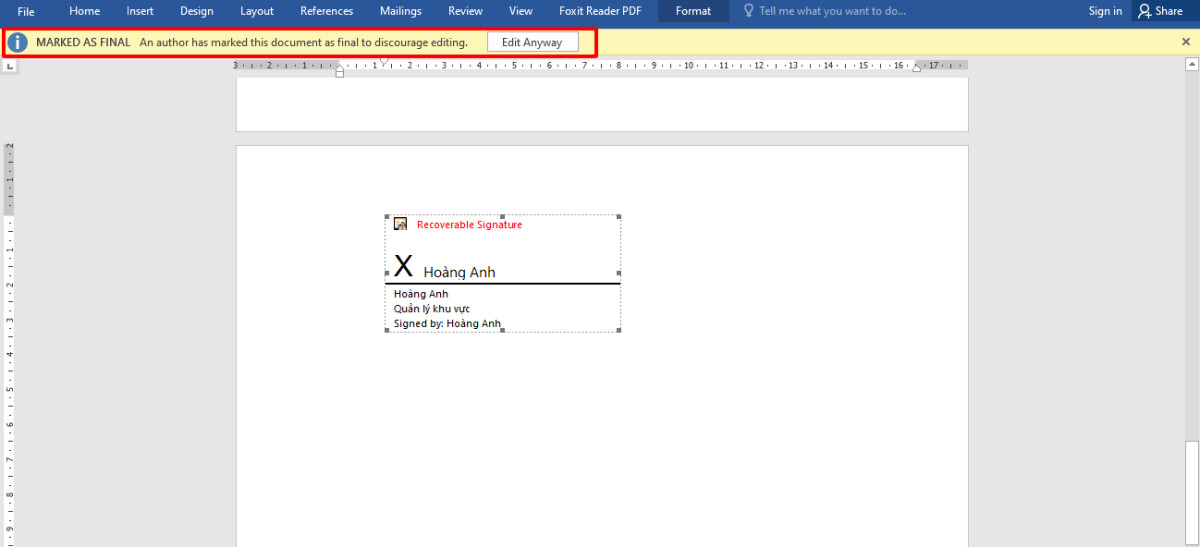The width and height of the screenshot is (1200, 547).
Task: Open the Insert ribbon tab
Action: pos(140,11)
